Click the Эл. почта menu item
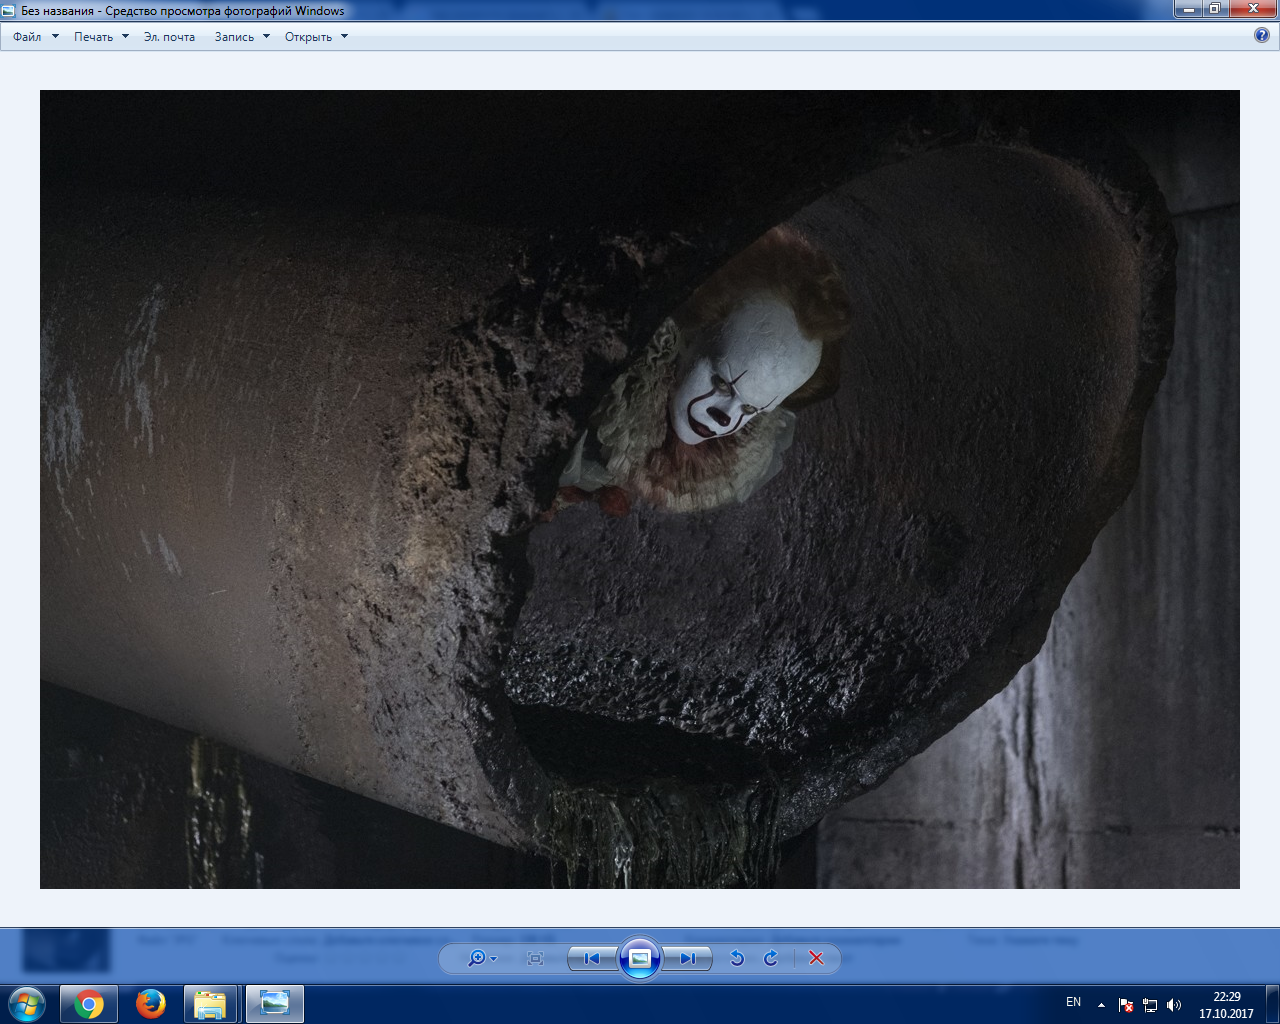Image resolution: width=1280 pixels, height=1024 pixels. coord(169,37)
